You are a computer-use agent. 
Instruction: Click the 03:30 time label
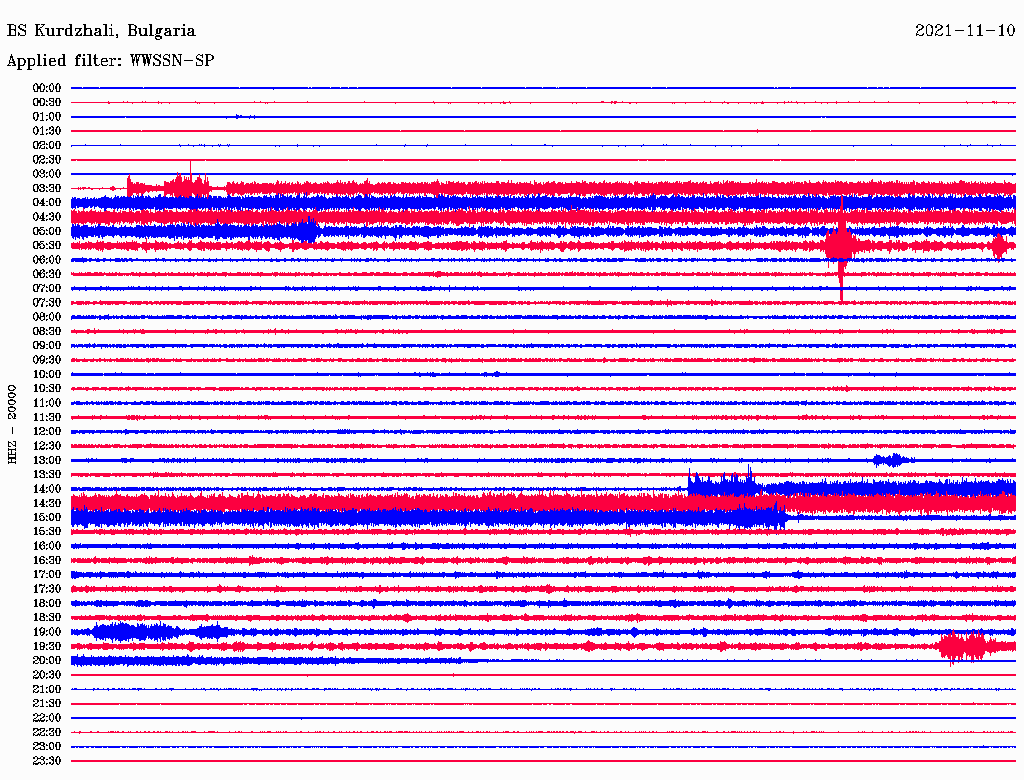tap(47, 188)
